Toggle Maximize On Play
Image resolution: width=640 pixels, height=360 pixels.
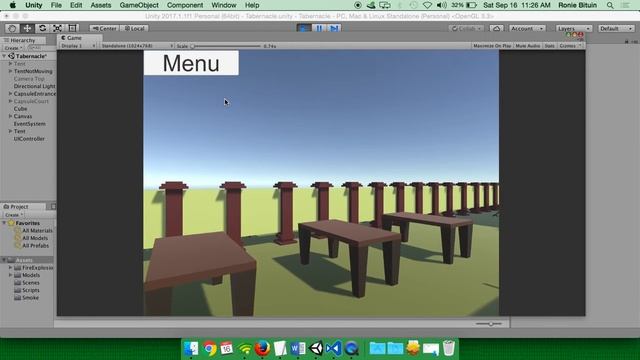click(x=492, y=46)
